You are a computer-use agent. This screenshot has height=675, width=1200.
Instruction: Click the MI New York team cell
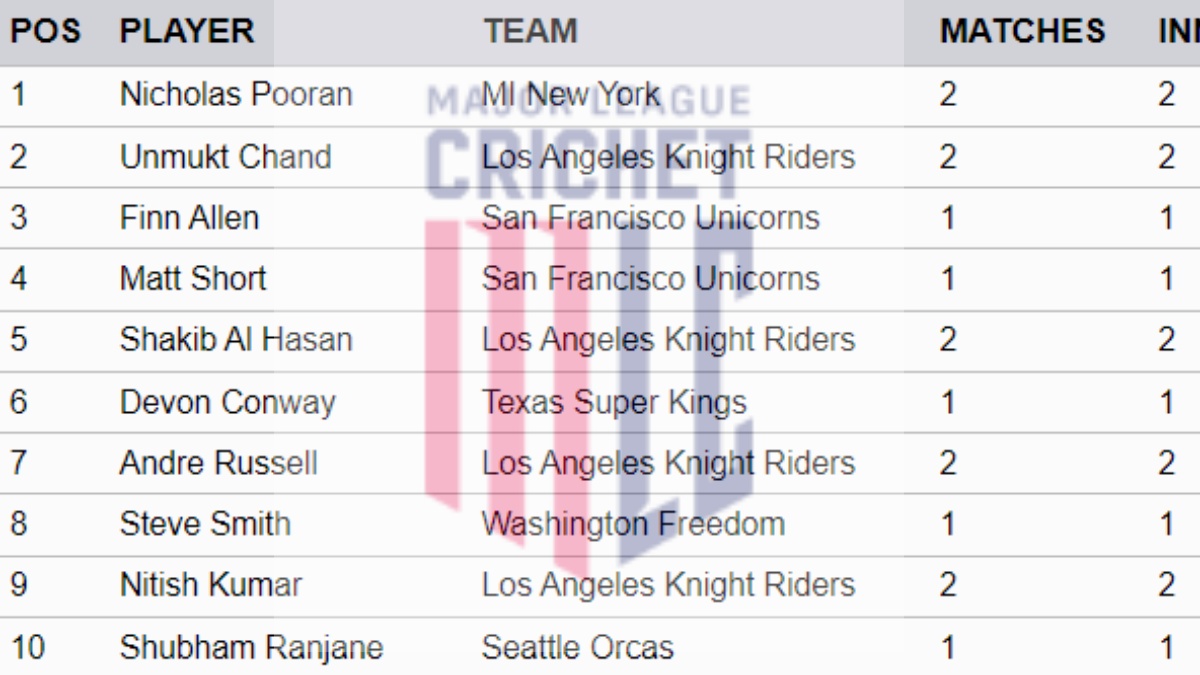[570, 95]
